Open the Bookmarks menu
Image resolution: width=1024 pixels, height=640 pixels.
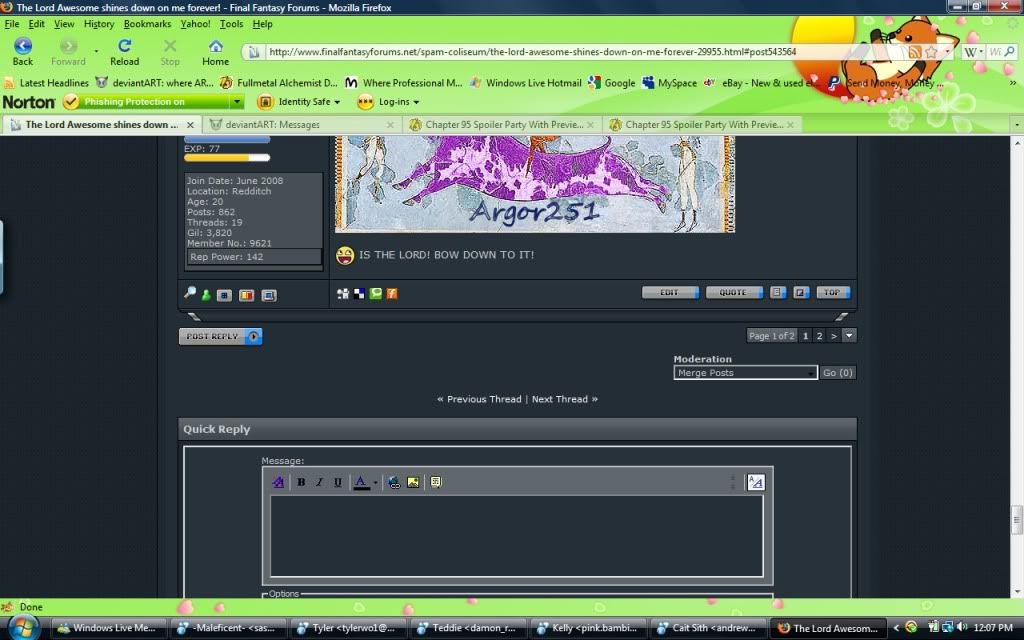(146, 23)
